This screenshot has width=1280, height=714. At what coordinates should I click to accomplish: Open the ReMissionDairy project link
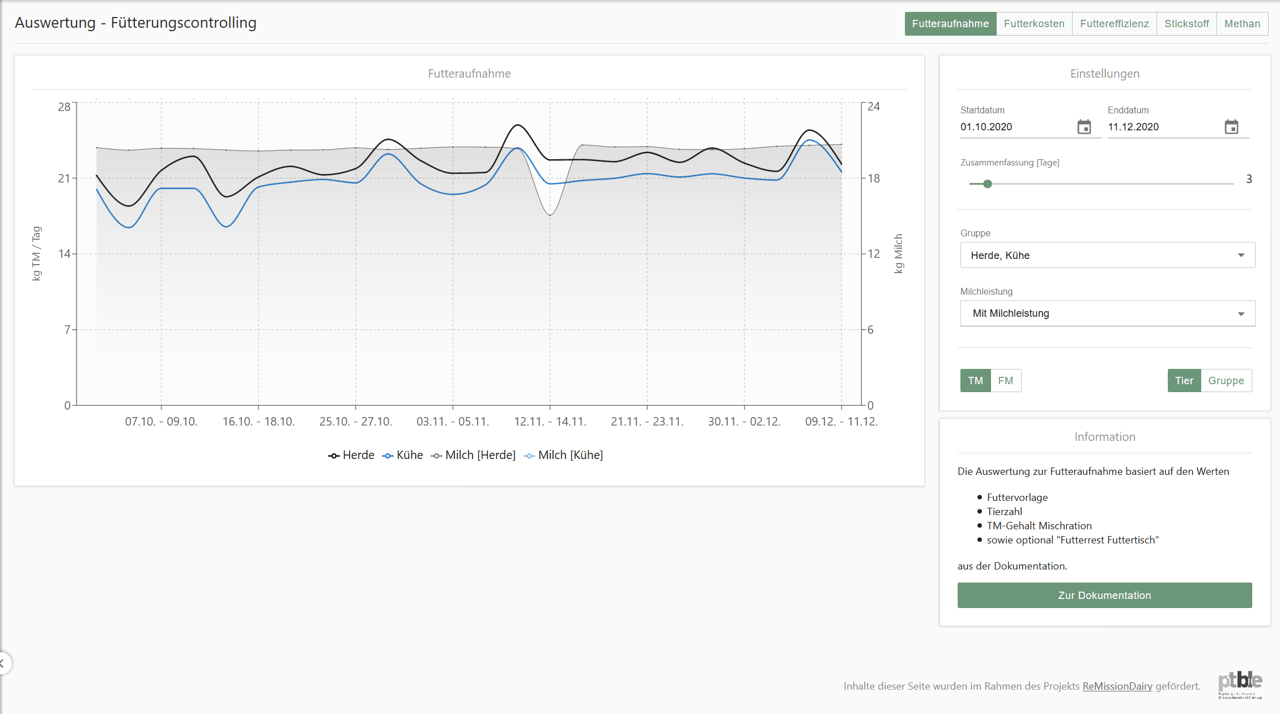click(1117, 687)
